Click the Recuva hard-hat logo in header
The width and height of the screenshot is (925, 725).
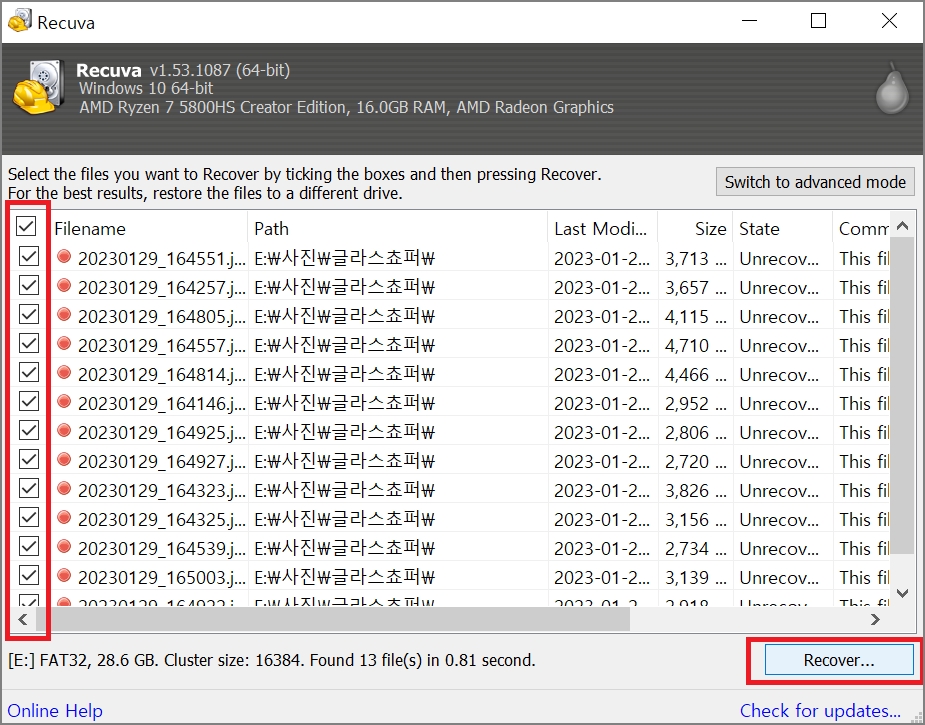click(x=39, y=87)
